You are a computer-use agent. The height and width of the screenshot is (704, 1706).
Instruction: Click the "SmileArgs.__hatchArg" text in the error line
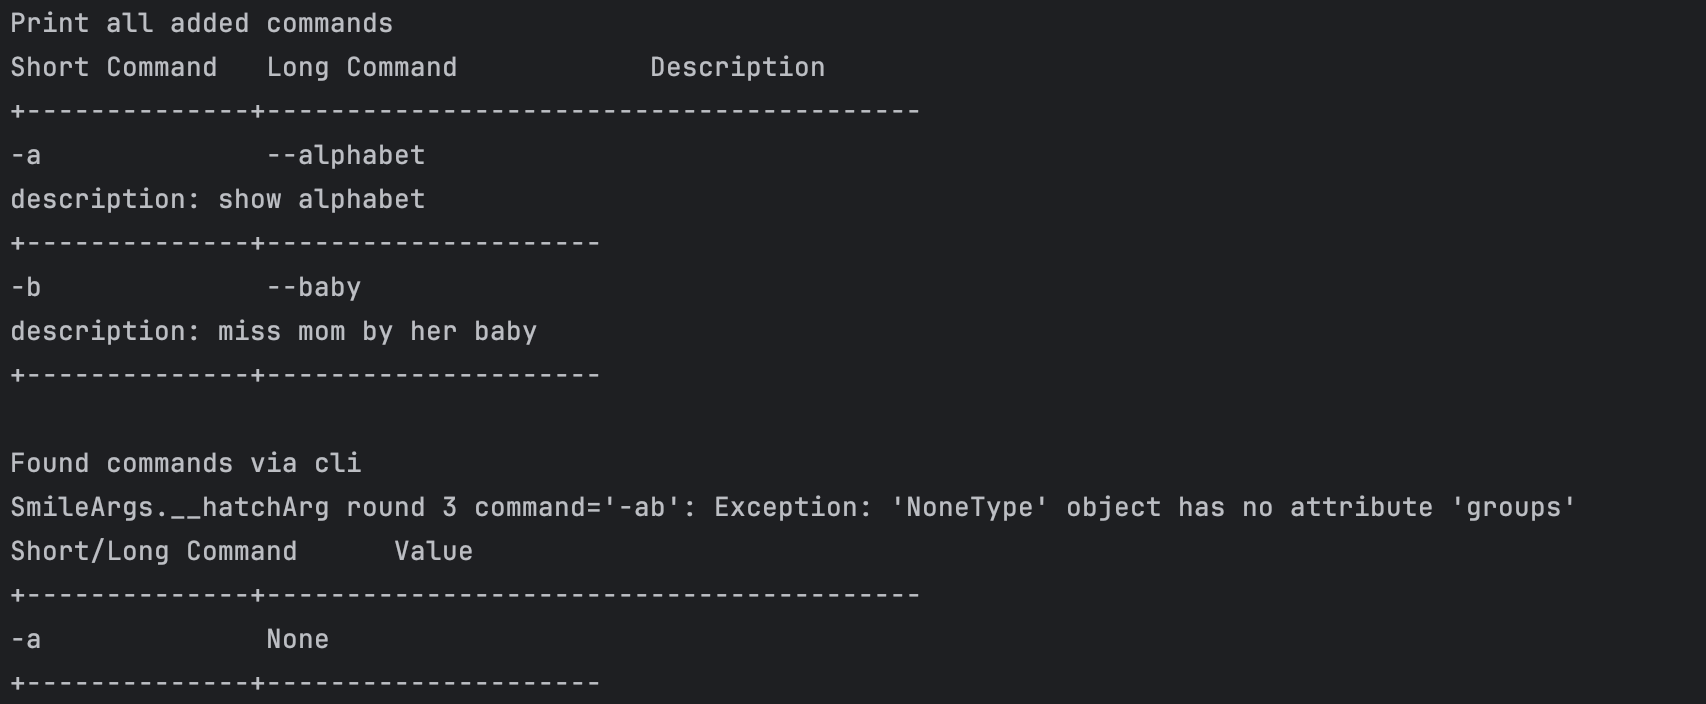169,507
